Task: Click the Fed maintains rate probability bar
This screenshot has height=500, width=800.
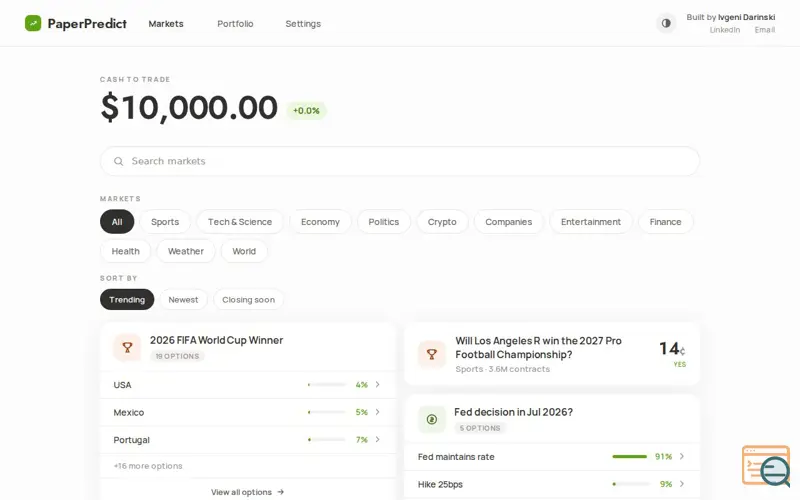Action: (x=631, y=456)
